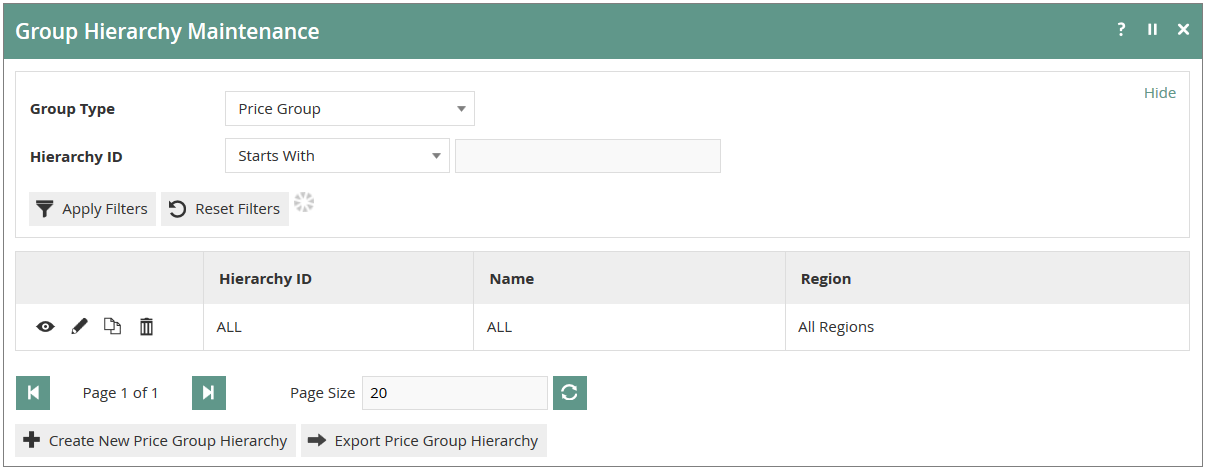Image resolution: width=1206 pixels, height=470 pixels.
Task: Go to last page of results
Action: [209, 393]
